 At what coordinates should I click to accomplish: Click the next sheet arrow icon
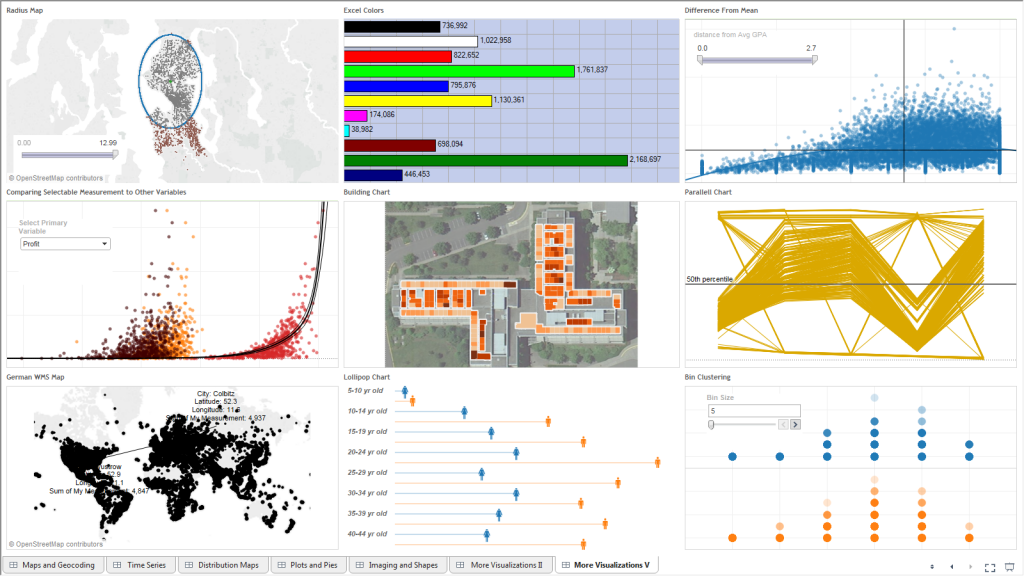[x=971, y=567]
